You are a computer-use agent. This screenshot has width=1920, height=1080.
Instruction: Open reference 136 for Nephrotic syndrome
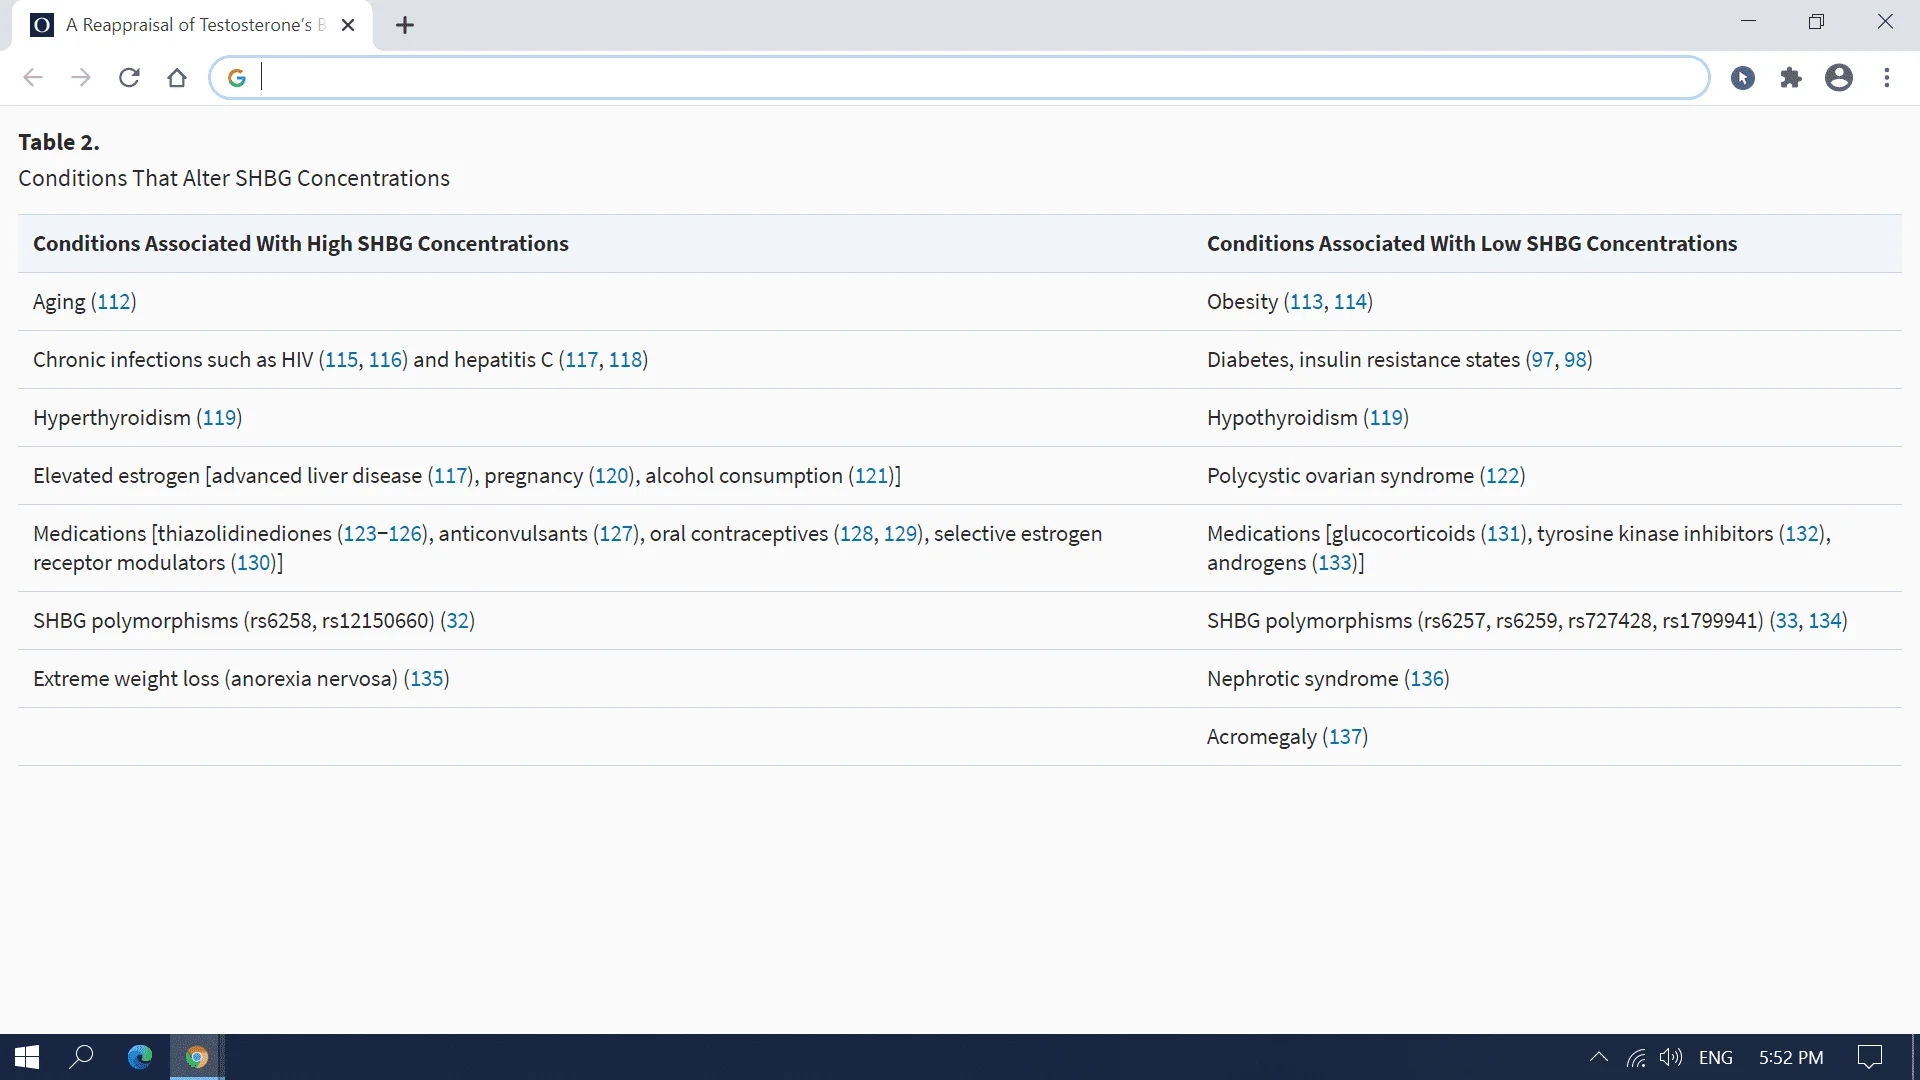click(x=1427, y=679)
